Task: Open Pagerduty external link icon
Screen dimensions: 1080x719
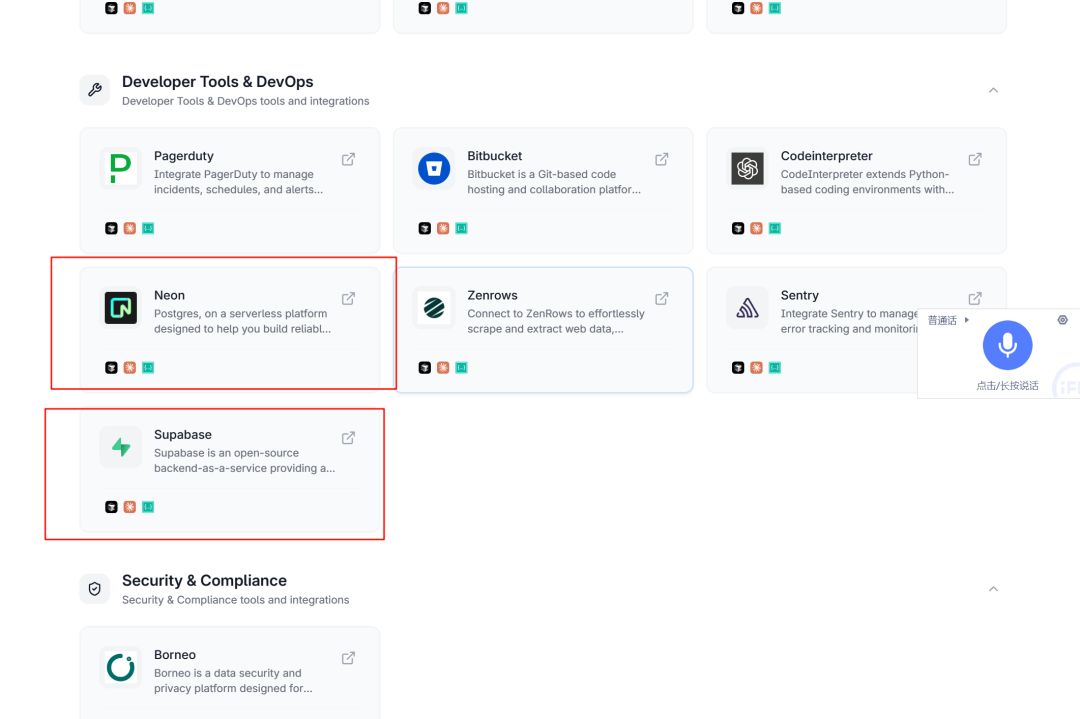Action: coord(349,159)
